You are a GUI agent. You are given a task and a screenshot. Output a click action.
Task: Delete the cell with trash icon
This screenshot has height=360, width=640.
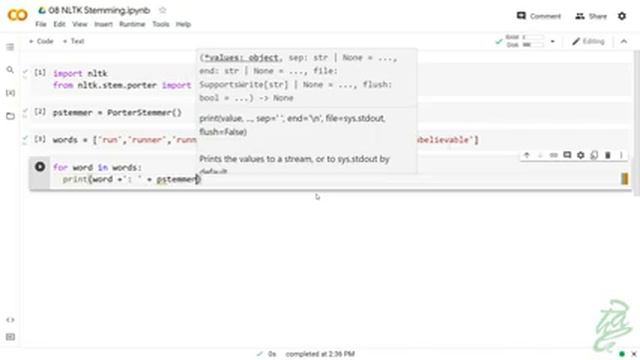pos(607,155)
